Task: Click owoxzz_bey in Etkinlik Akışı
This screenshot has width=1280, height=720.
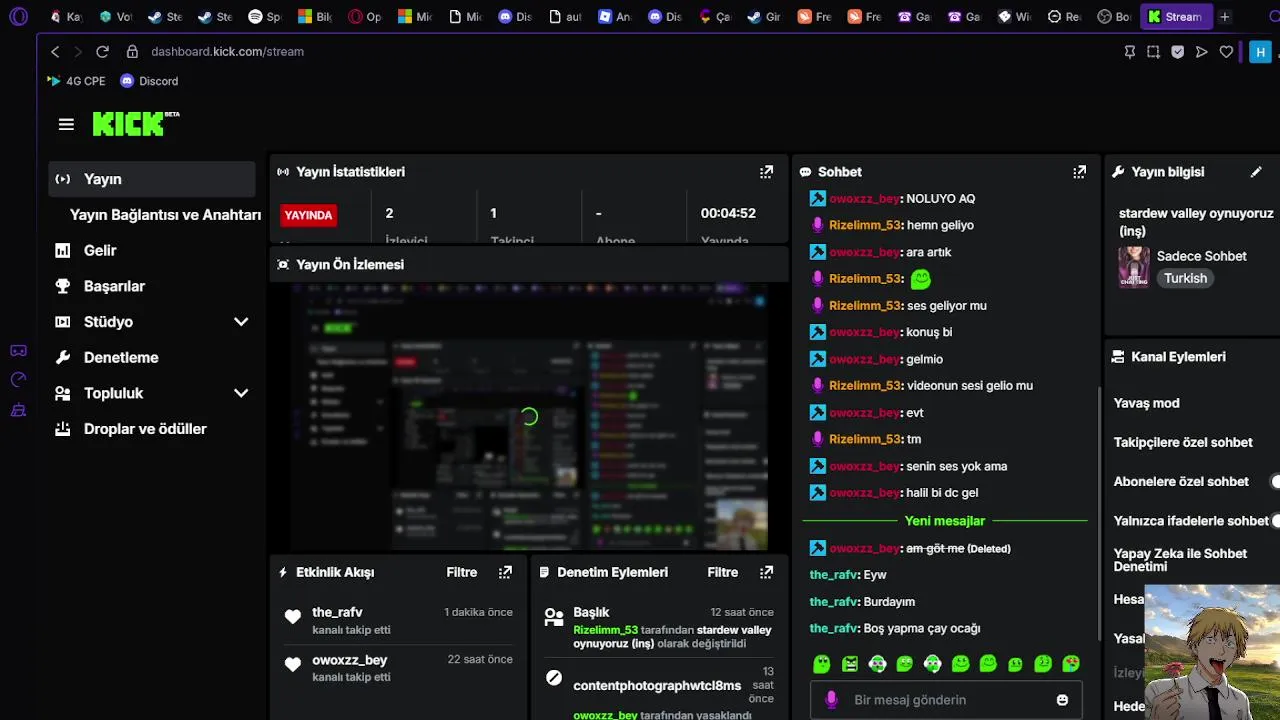Action: point(349,660)
